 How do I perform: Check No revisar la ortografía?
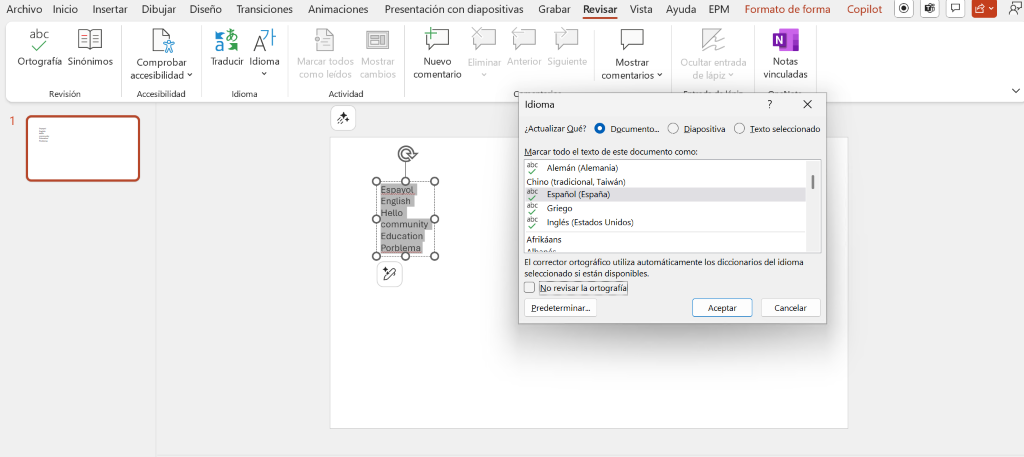(530, 287)
